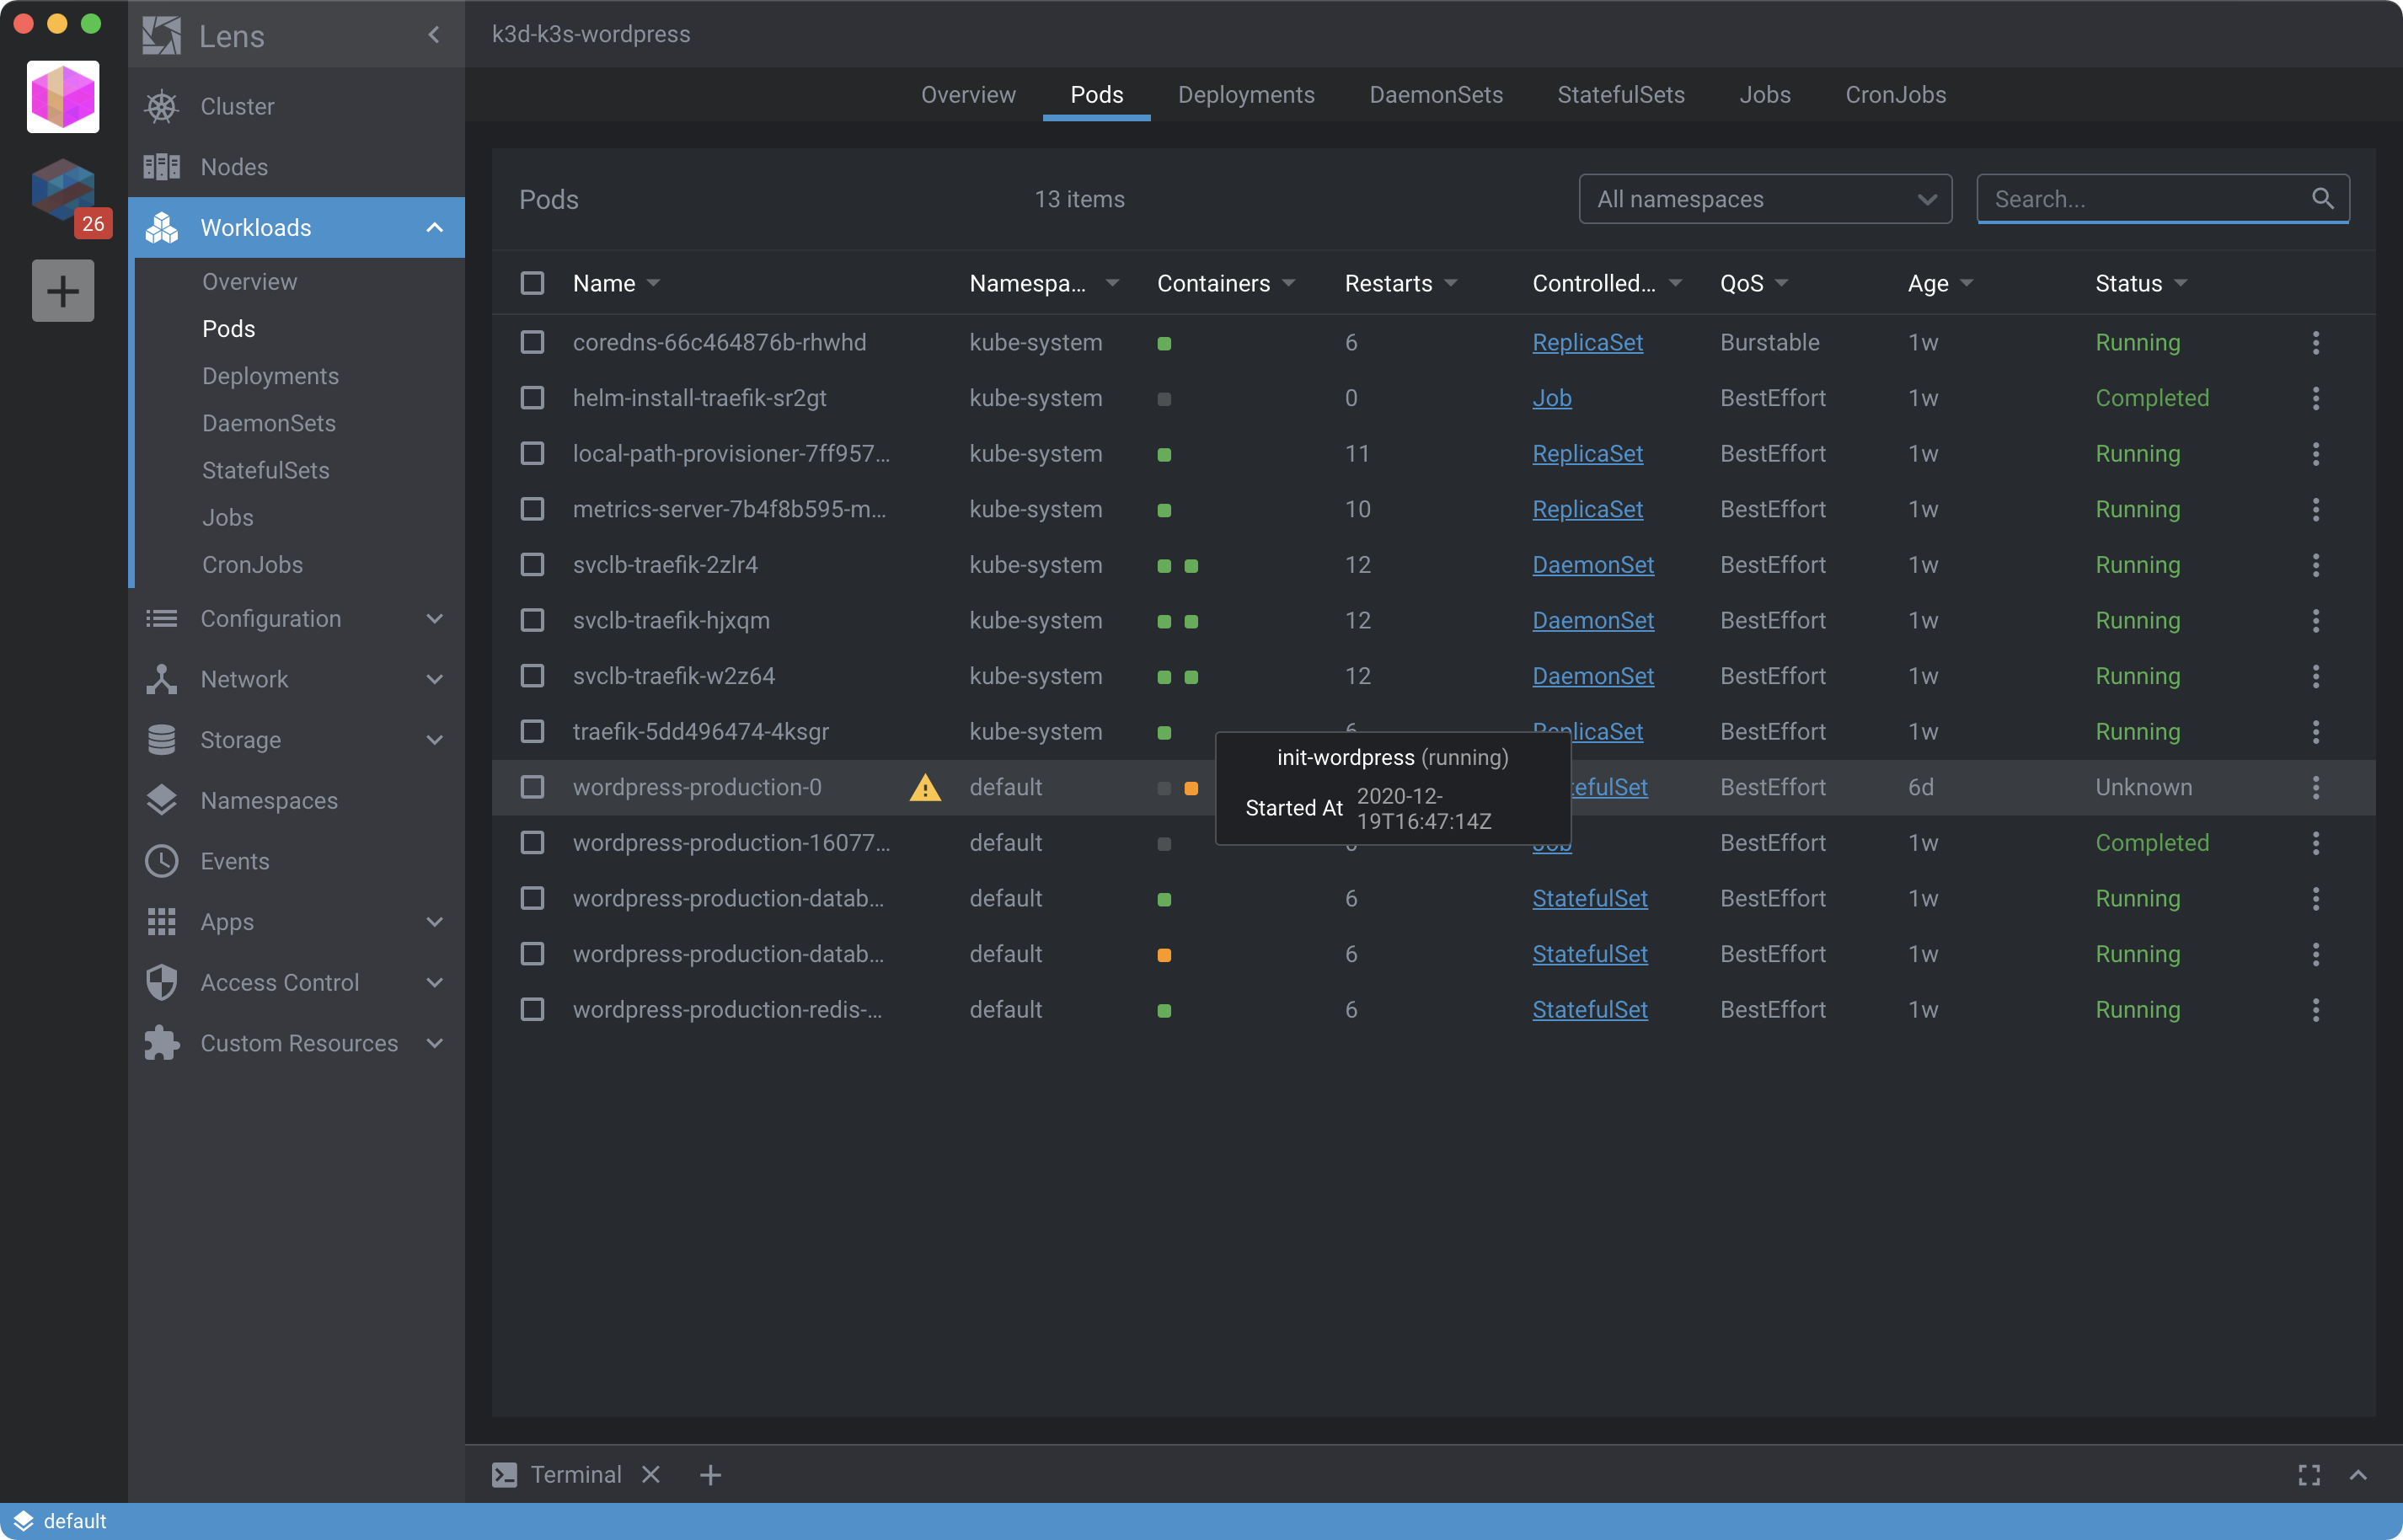Expand the Access Control section
2403x1540 pixels.
pyautogui.click(x=434, y=983)
